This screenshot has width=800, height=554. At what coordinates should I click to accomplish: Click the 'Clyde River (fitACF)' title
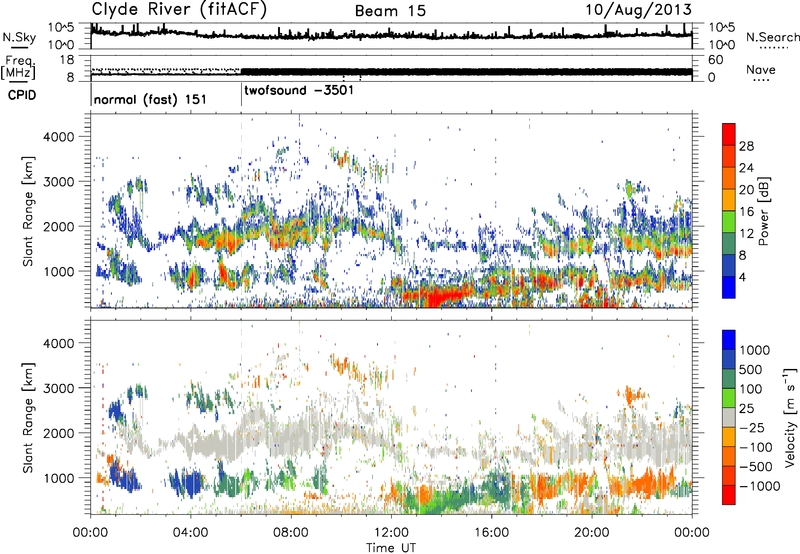pyautogui.click(x=179, y=9)
